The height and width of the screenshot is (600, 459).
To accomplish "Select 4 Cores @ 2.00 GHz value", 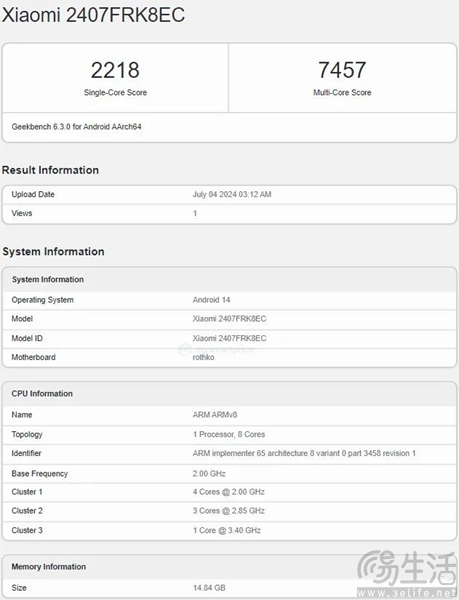I will (x=228, y=492).
